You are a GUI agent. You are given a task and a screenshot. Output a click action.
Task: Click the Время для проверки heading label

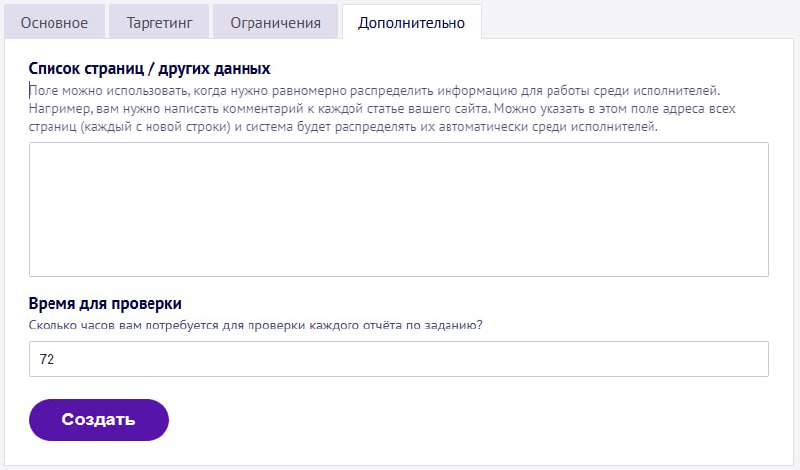point(105,303)
